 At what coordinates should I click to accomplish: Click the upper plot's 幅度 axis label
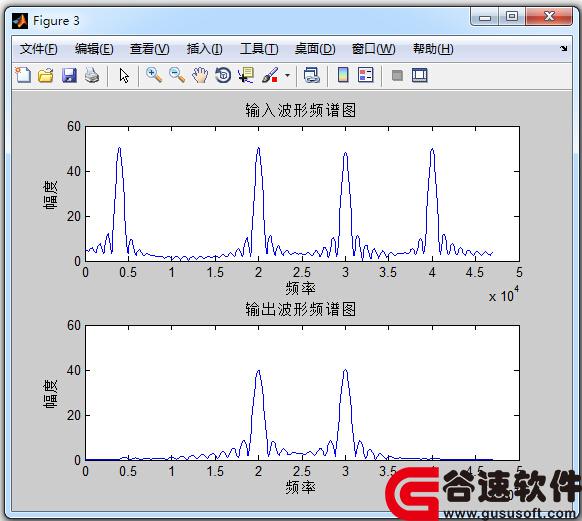[50, 195]
